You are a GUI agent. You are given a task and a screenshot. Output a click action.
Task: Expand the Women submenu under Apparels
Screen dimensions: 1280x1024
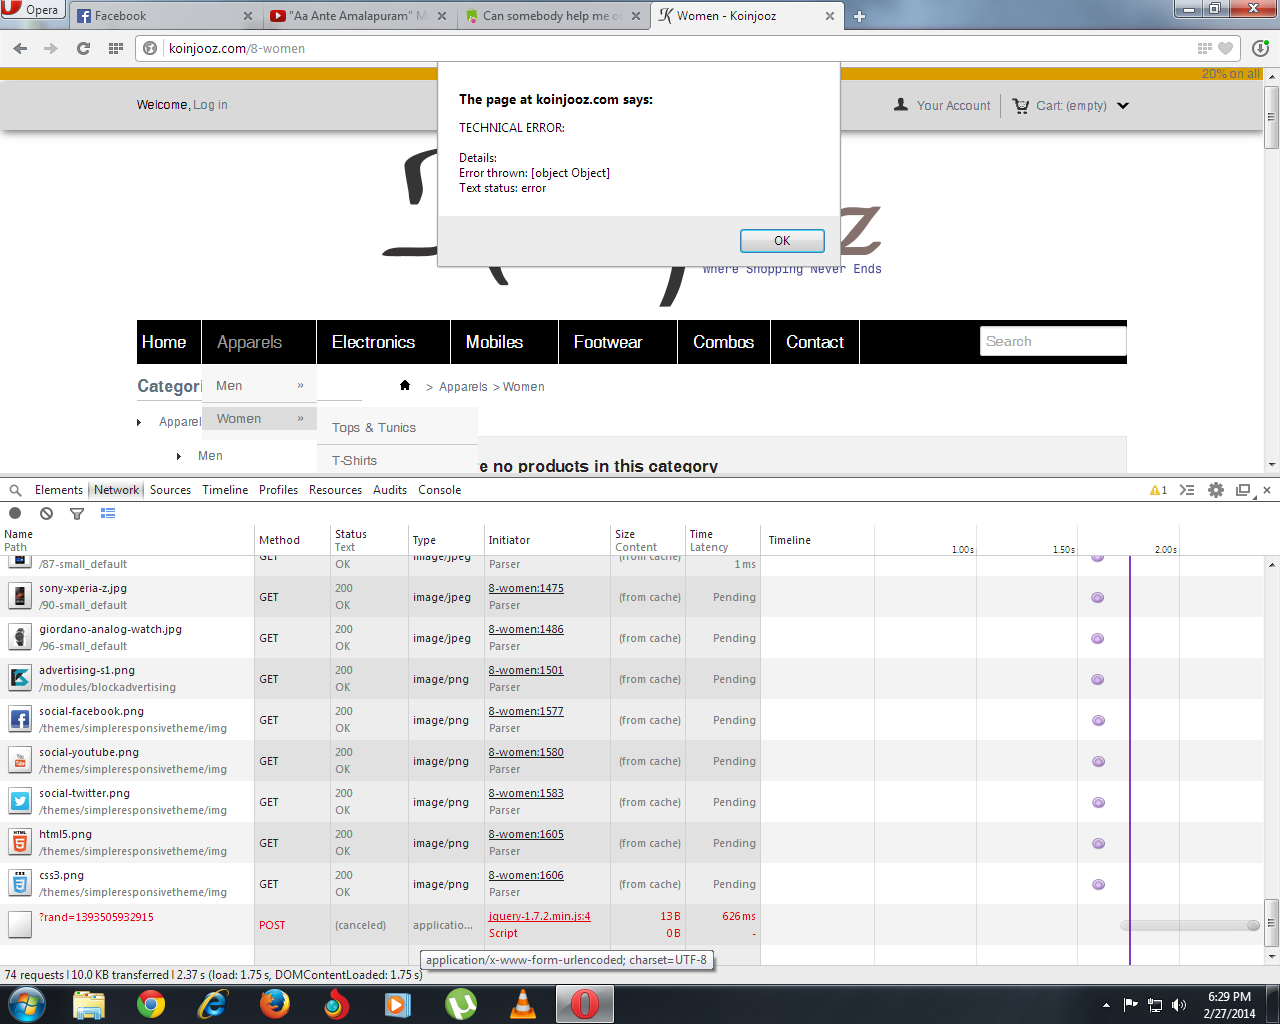click(x=300, y=419)
